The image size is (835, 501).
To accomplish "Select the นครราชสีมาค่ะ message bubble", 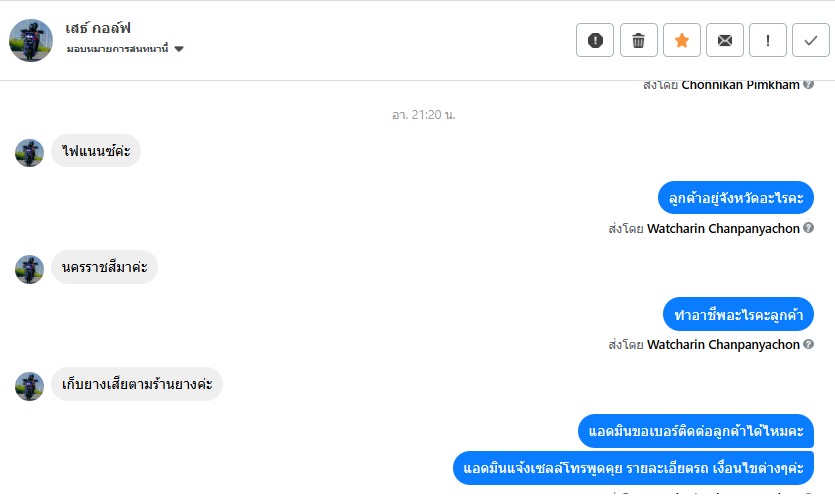I will click(x=104, y=267).
